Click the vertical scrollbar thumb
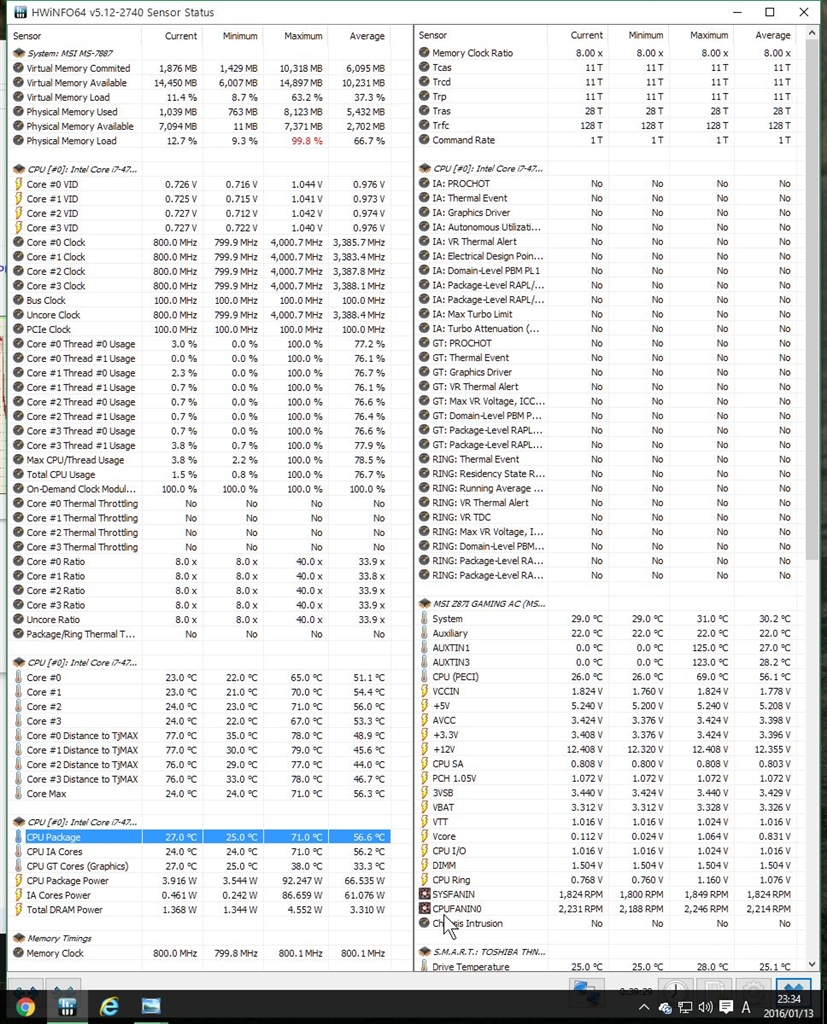The height and width of the screenshot is (1024, 827). click(x=812, y=300)
